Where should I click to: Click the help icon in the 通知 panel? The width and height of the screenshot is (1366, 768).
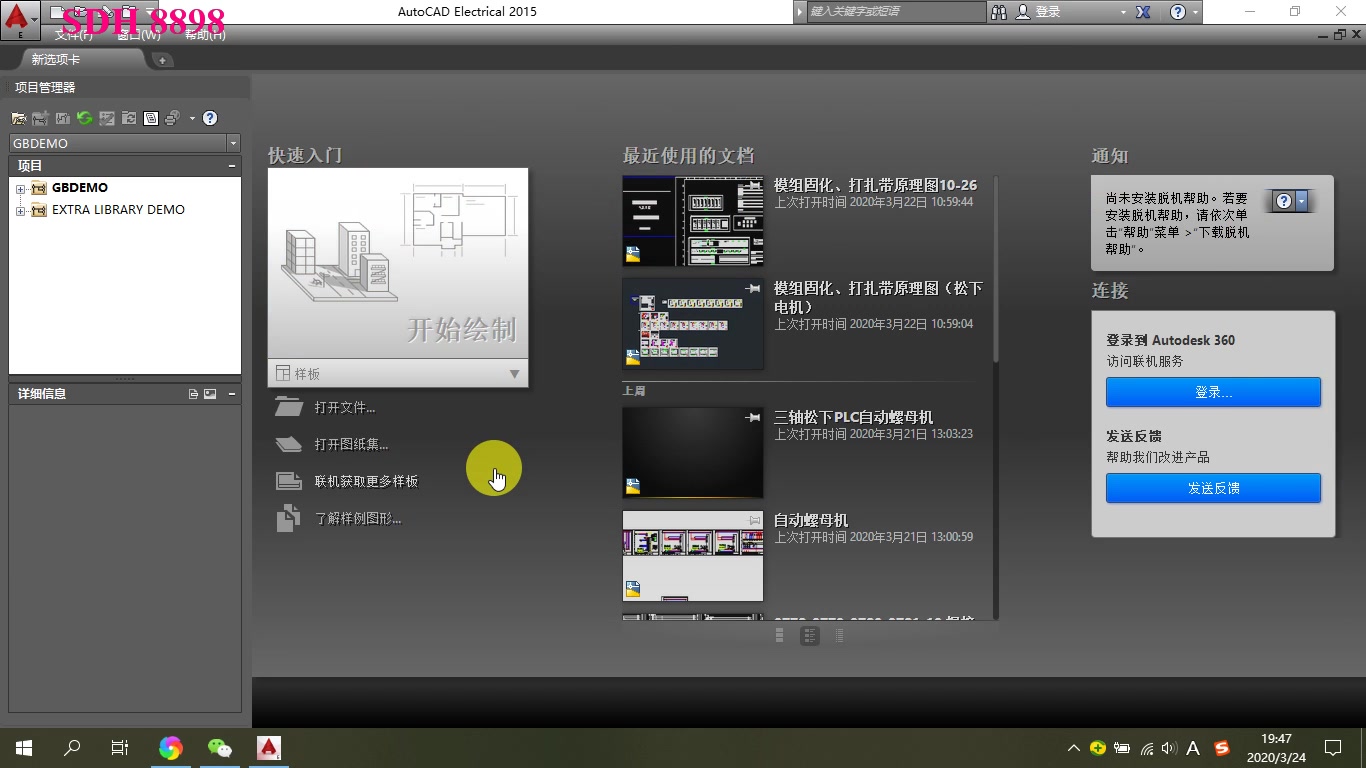click(x=1284, y=201)
